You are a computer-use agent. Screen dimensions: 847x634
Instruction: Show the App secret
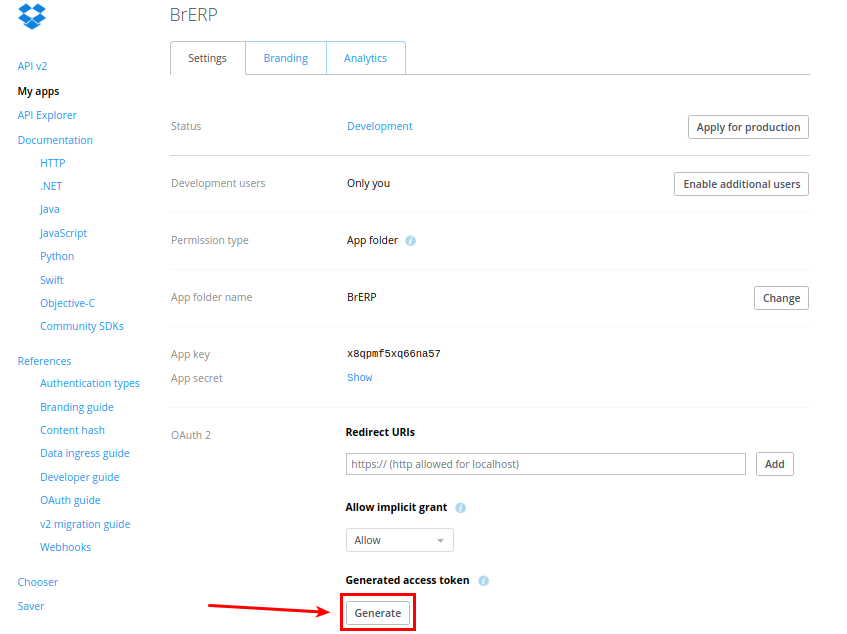359,378
